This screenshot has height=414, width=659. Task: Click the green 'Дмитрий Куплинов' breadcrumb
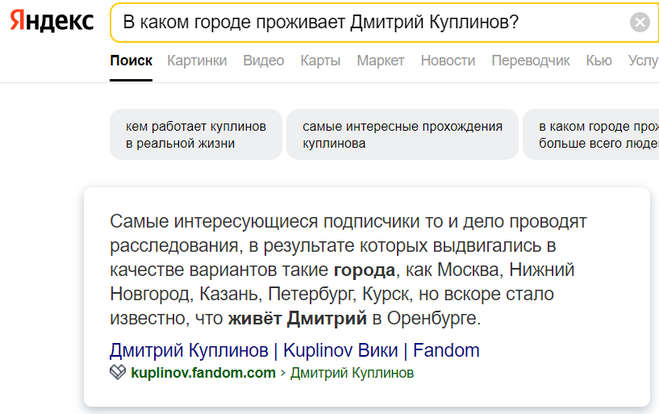tap(352, 373)
